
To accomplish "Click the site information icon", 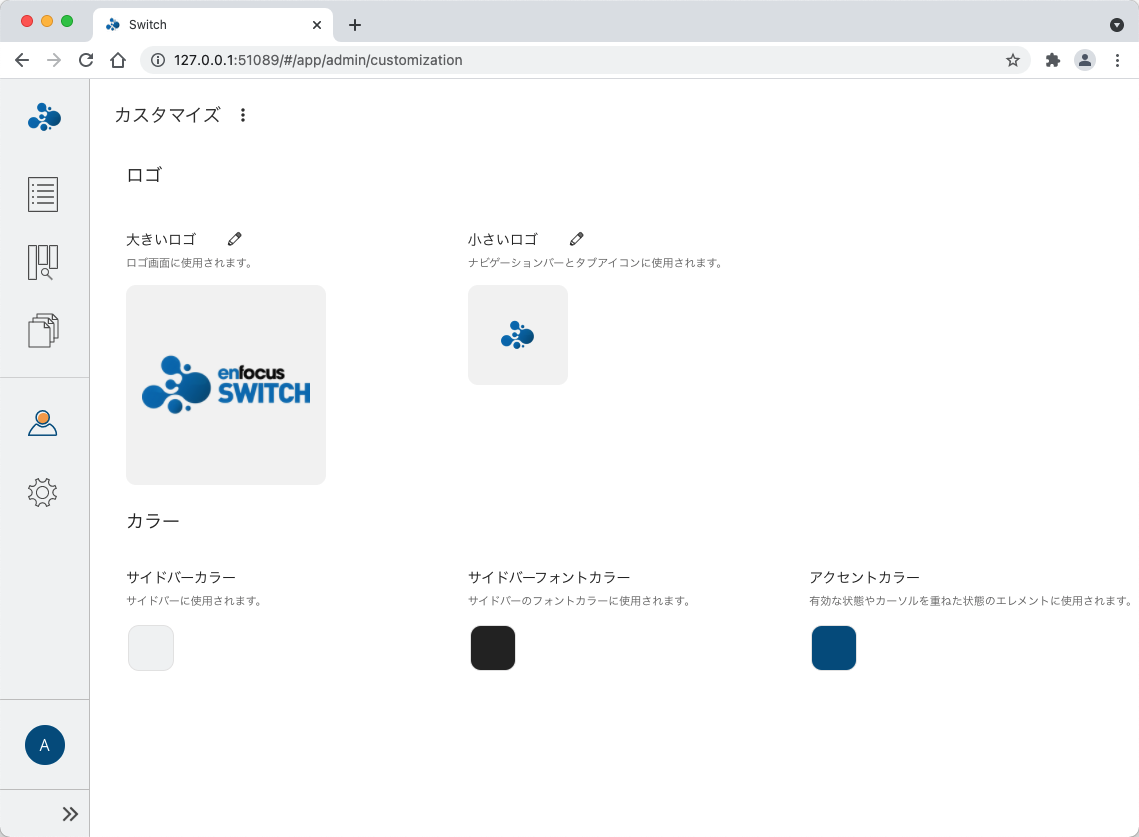I will point(158,60).
